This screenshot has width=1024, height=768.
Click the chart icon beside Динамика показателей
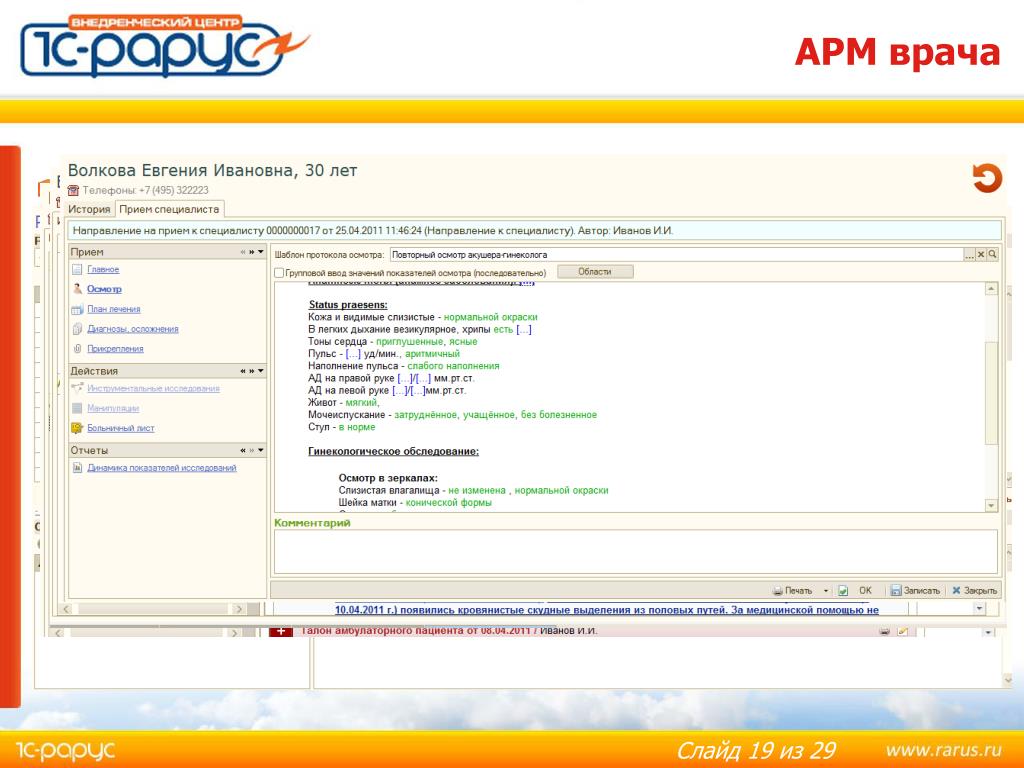click(x=77, y=468)
